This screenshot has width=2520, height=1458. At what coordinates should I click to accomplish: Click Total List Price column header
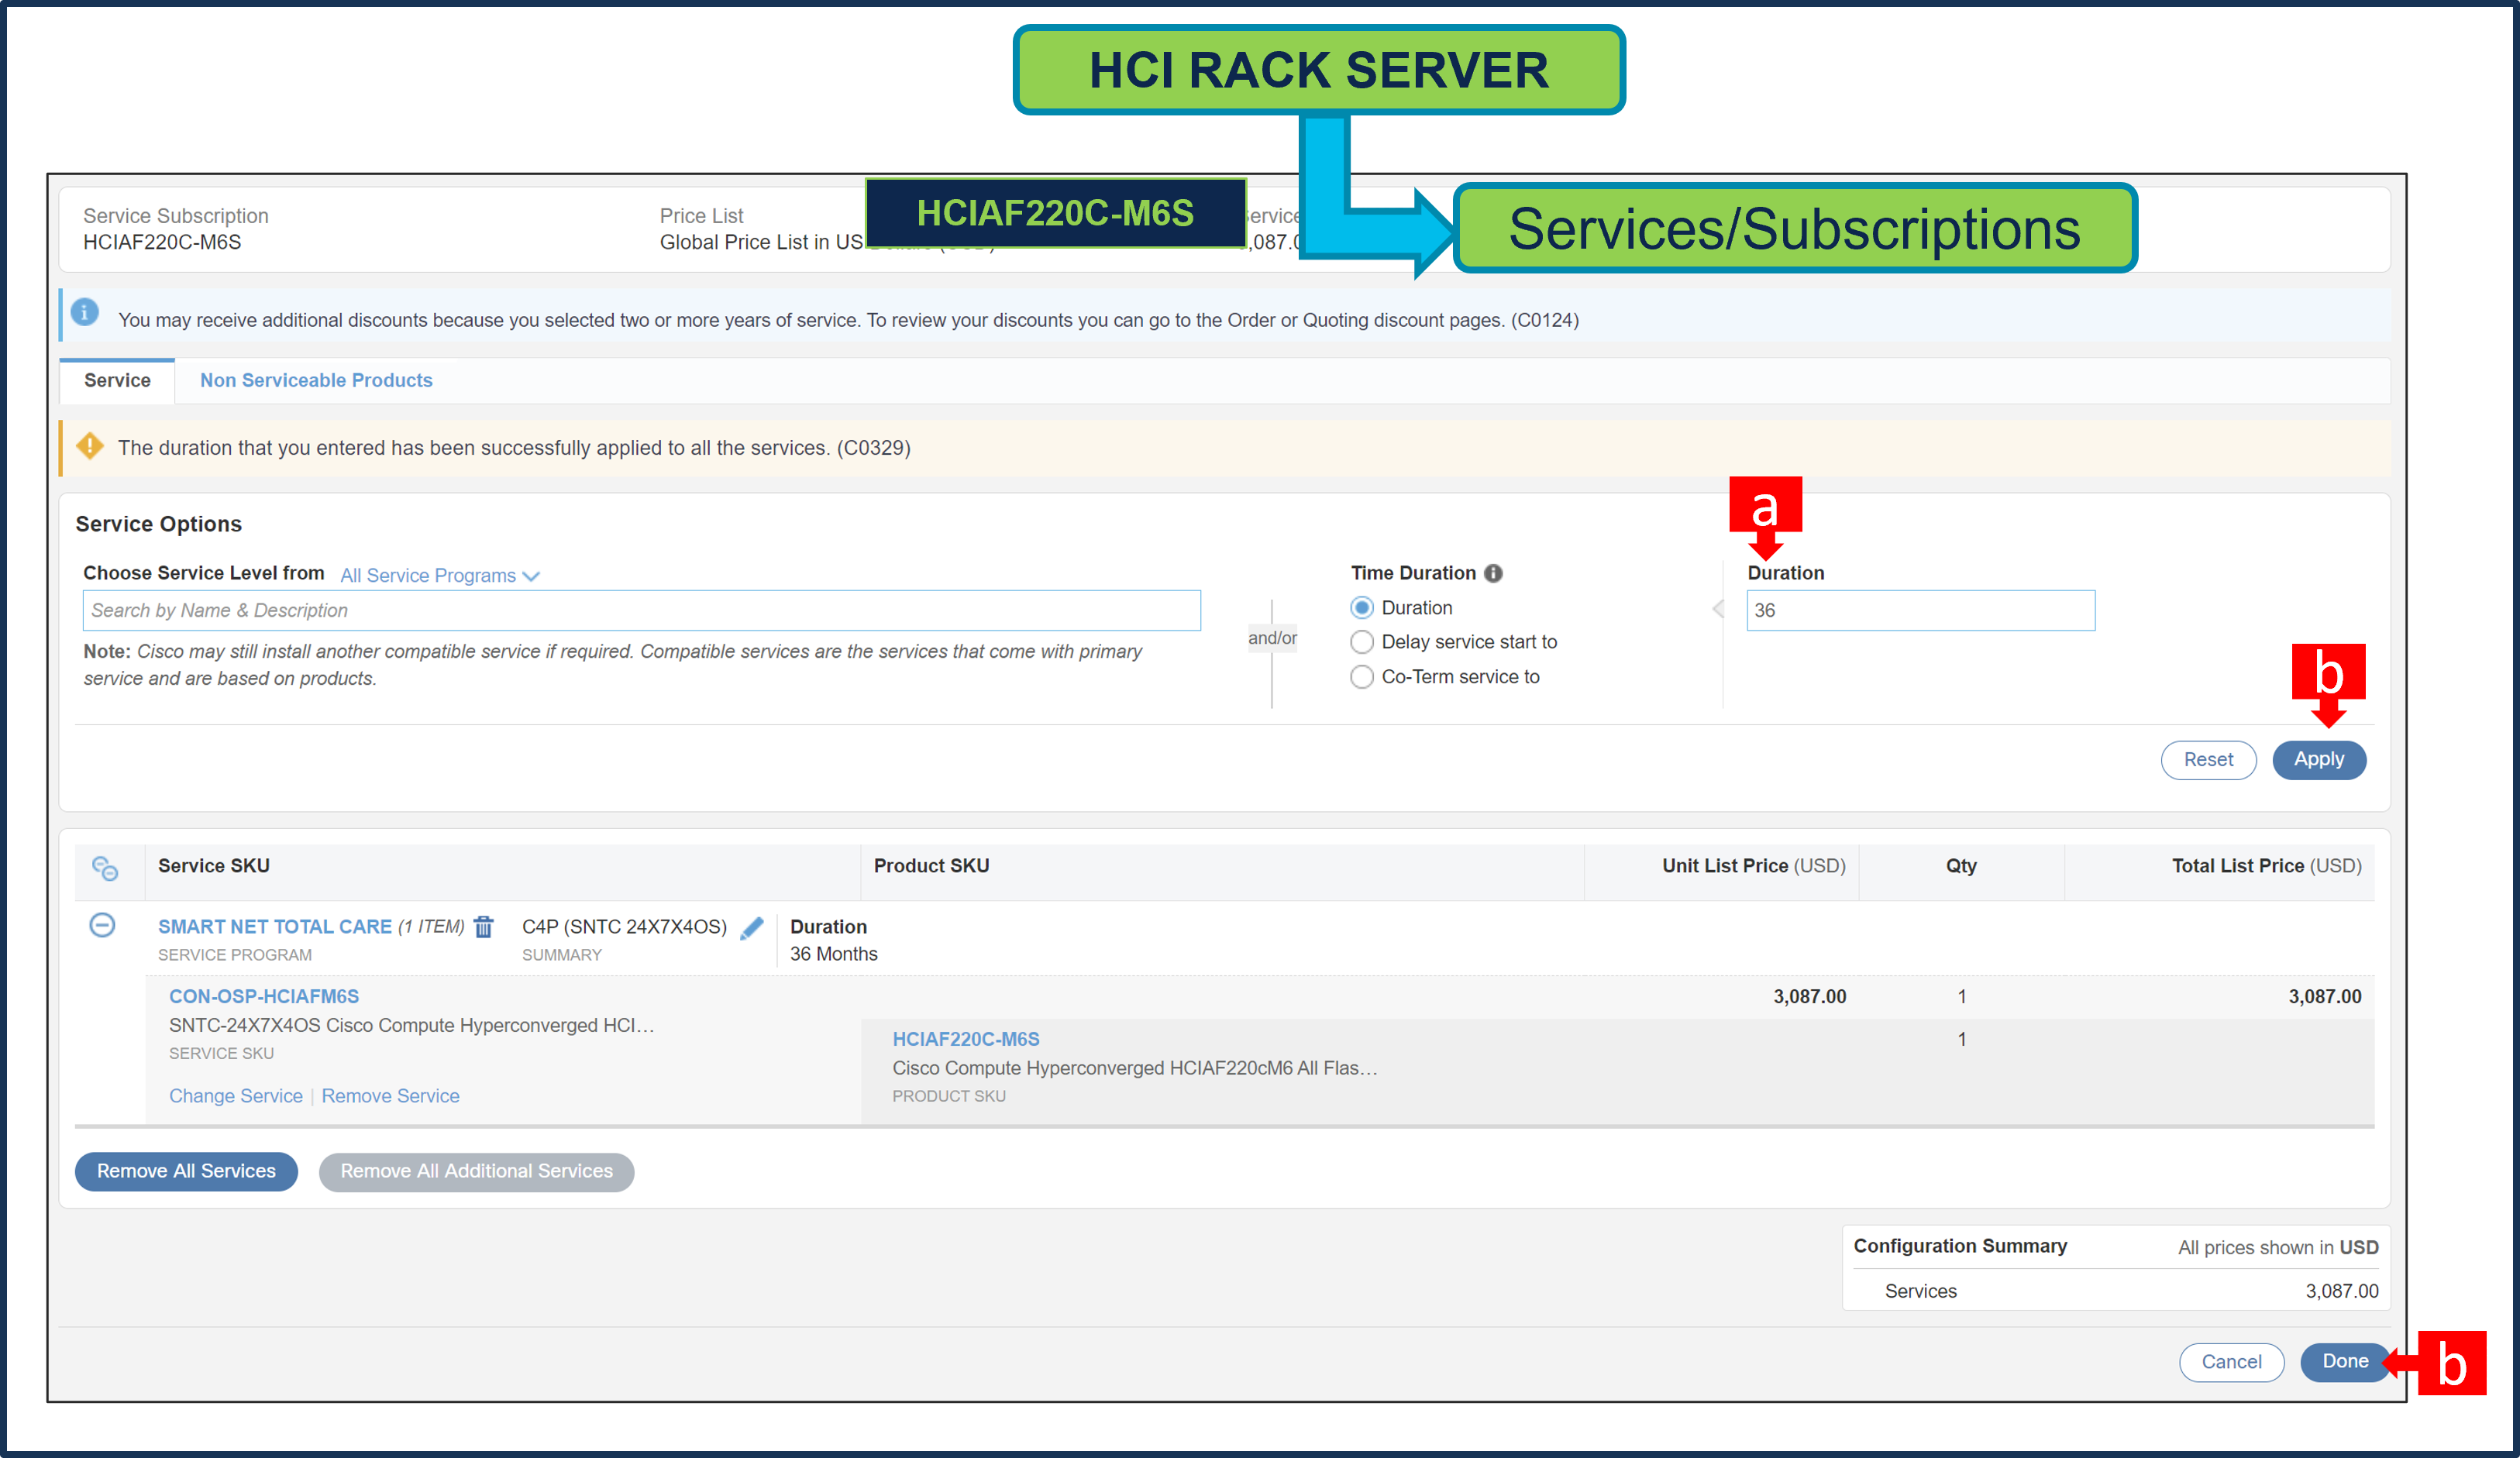tap(2267, 867)
